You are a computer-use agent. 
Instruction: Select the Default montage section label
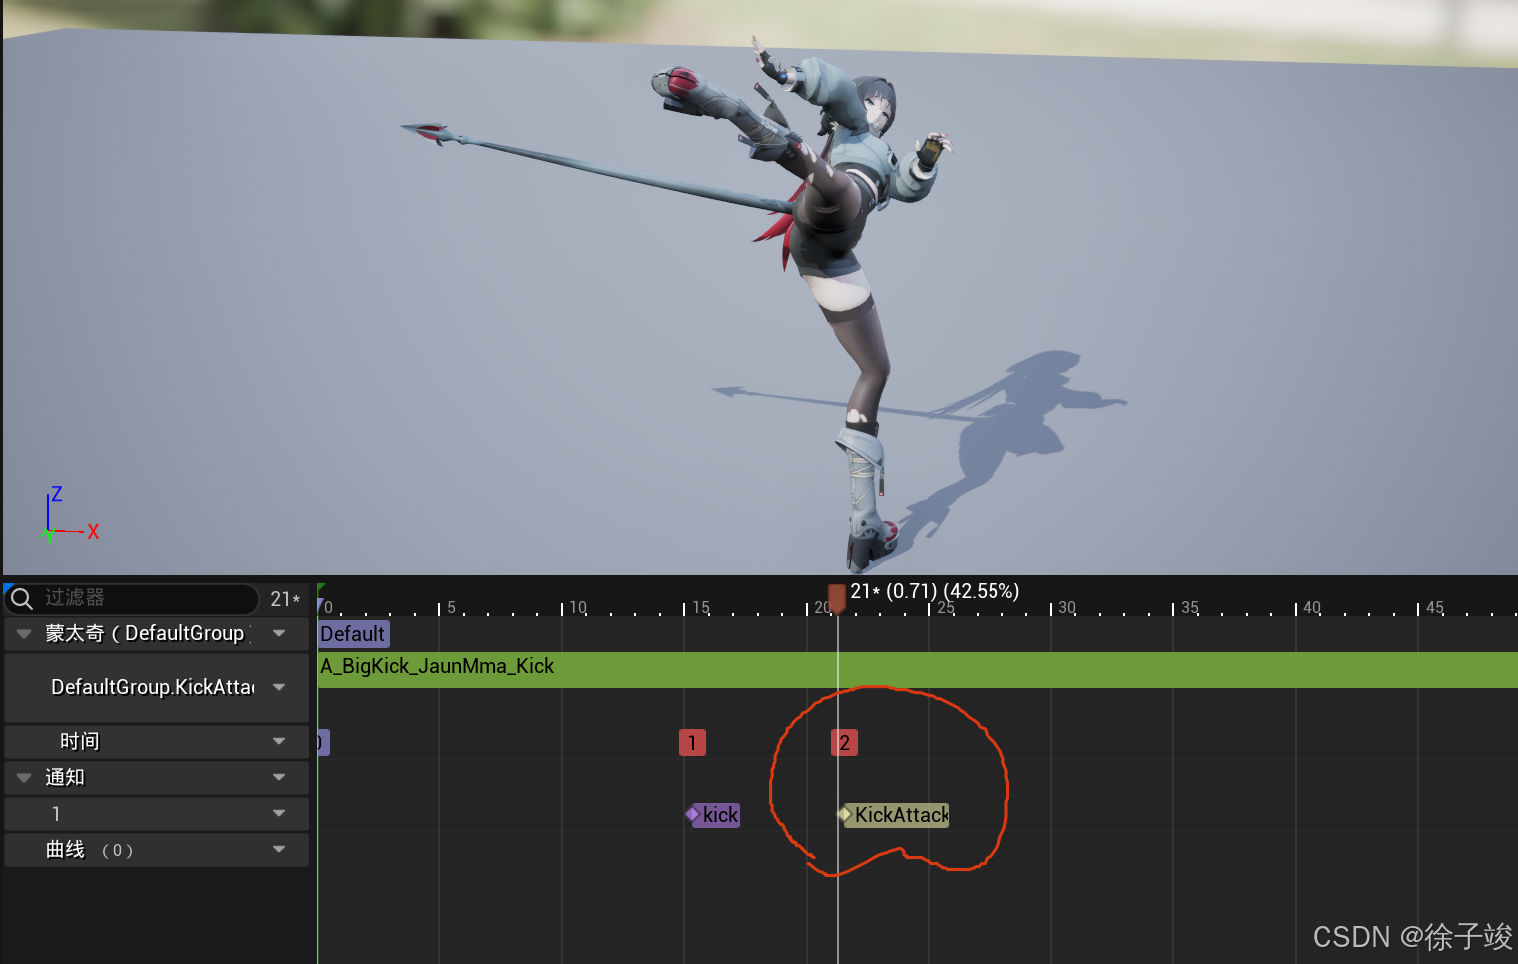coord(353,634)
